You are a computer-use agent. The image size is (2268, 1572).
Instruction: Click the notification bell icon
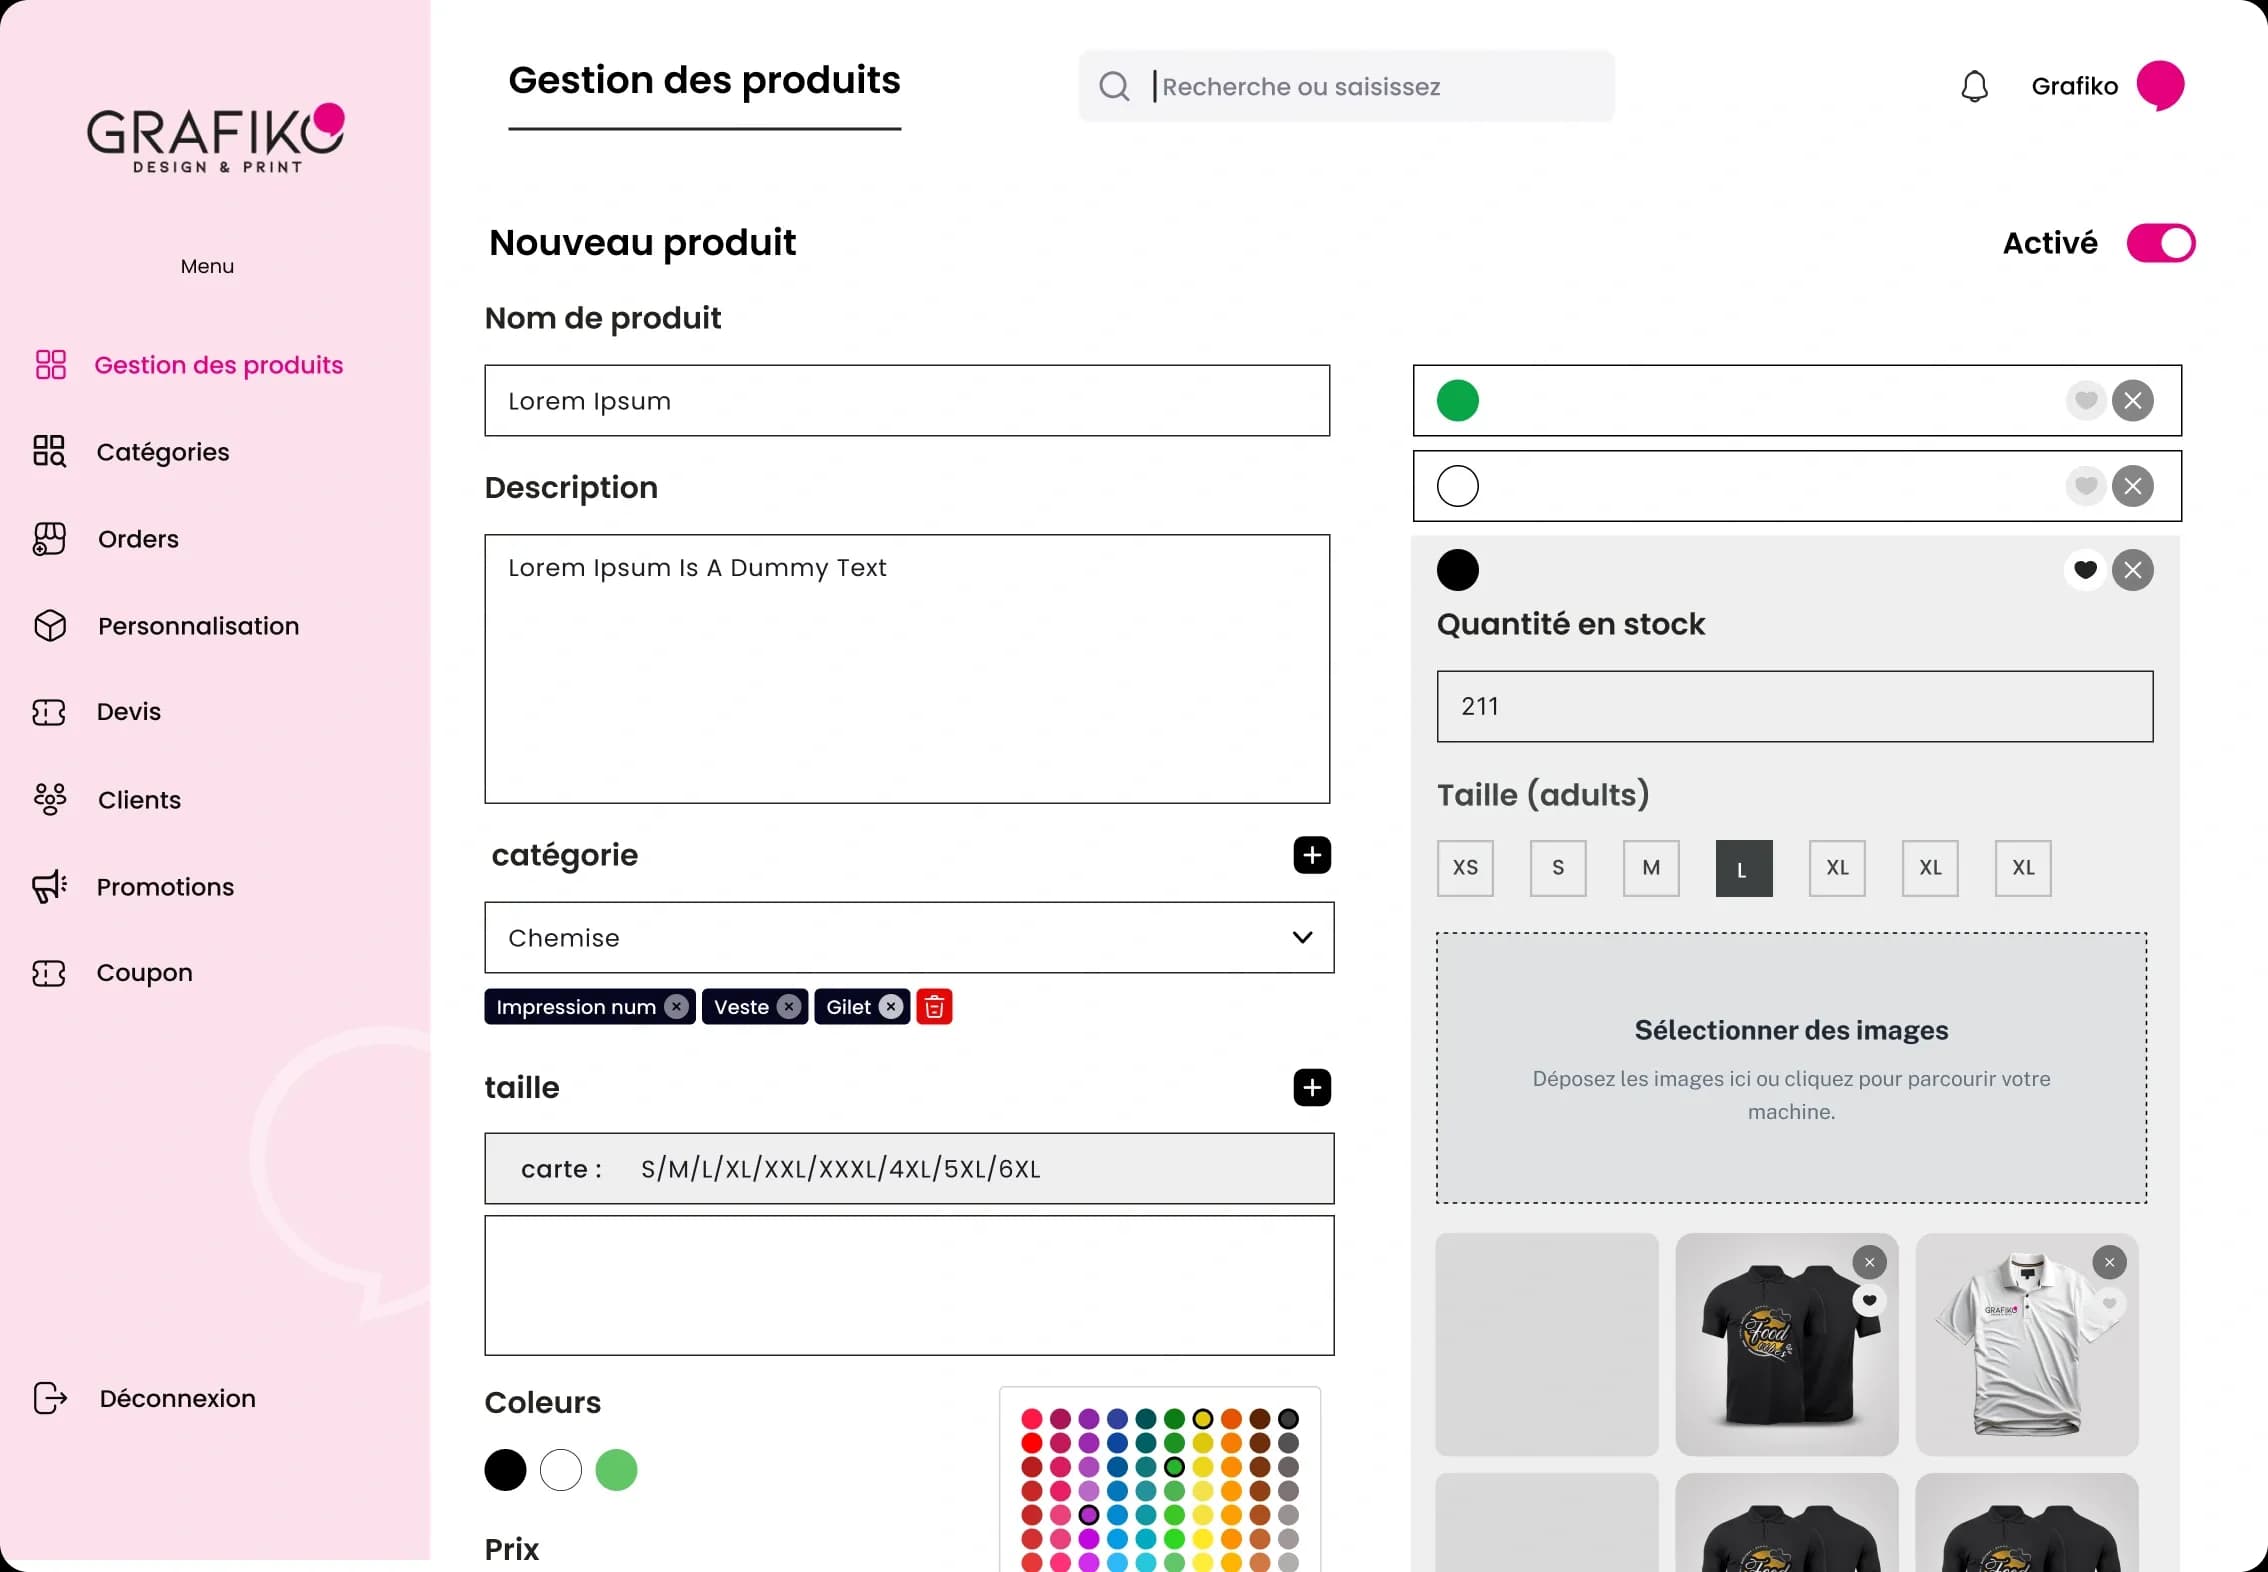1974,87
